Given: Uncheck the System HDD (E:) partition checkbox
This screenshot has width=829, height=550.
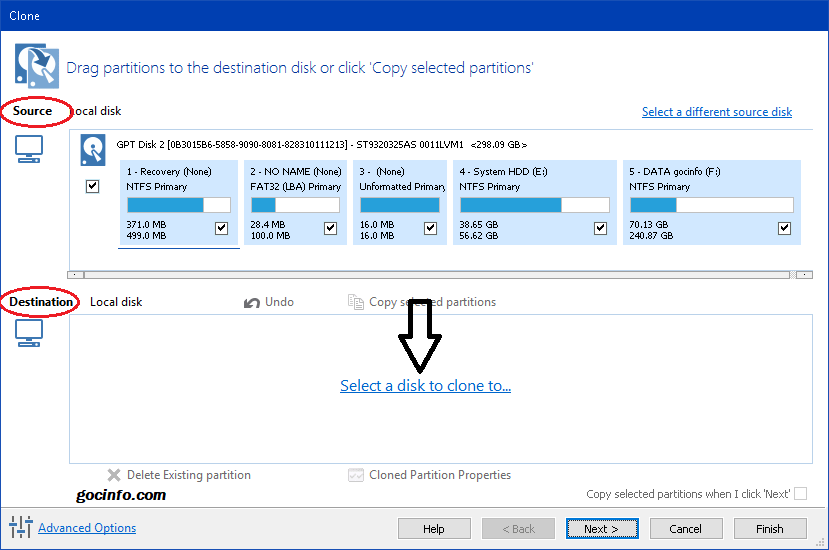Looking at the screenshot, I should pos(600,228).
